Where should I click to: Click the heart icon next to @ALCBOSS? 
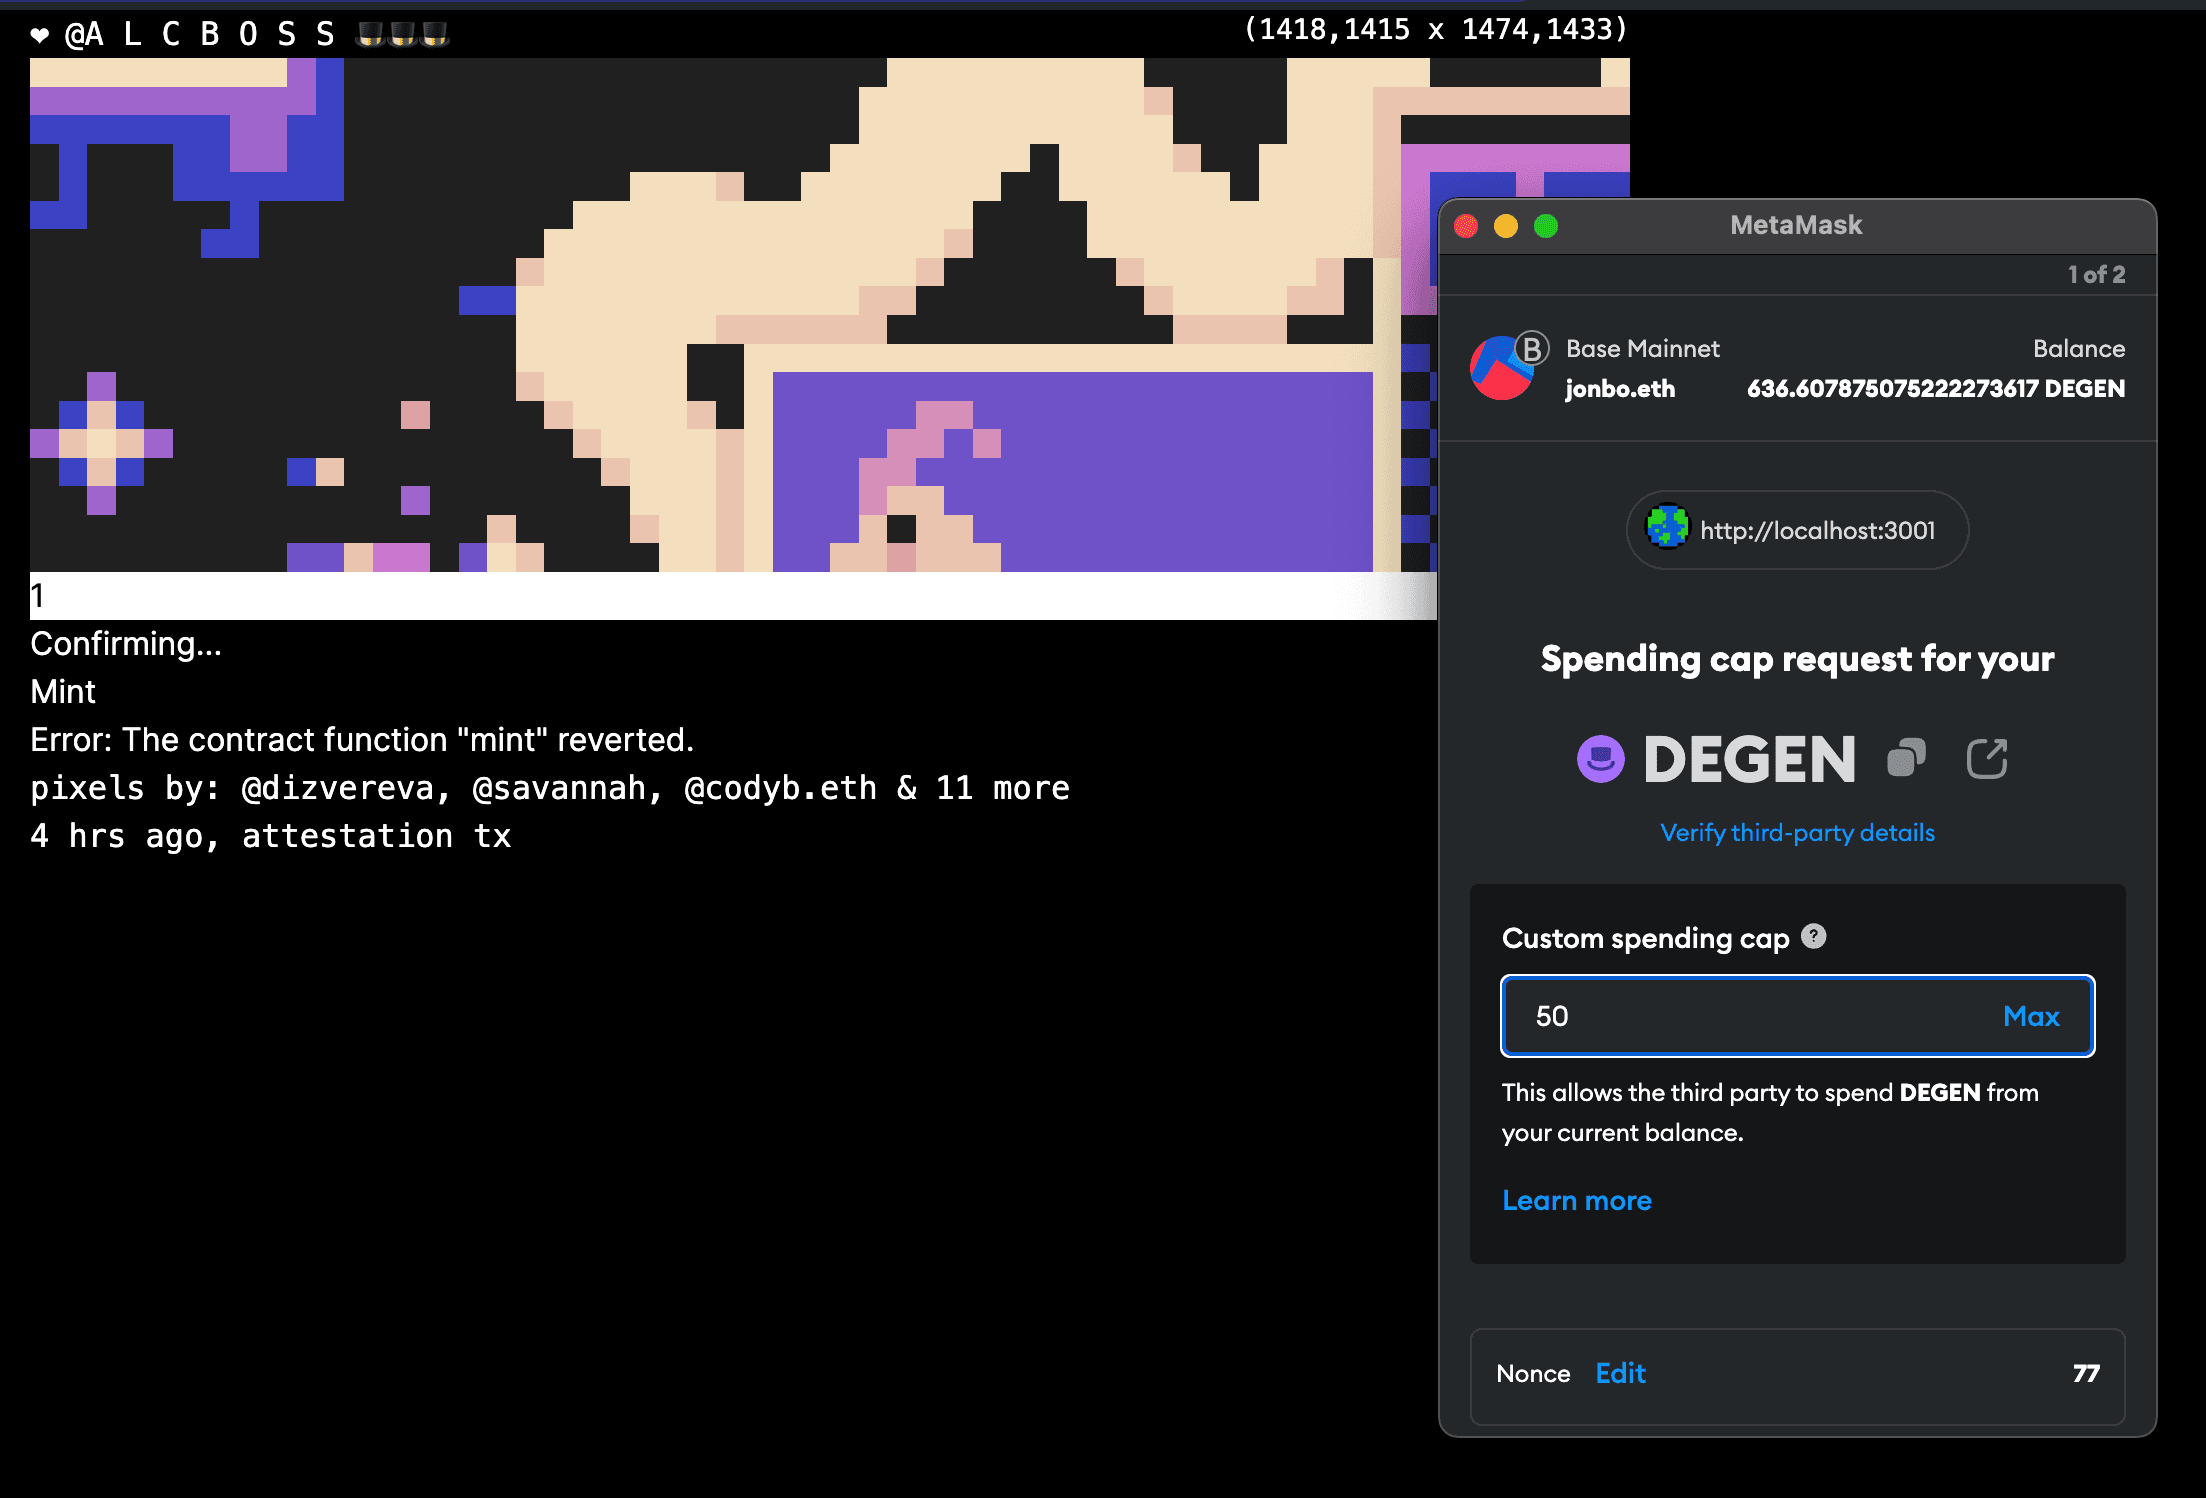tap(40, 35)
